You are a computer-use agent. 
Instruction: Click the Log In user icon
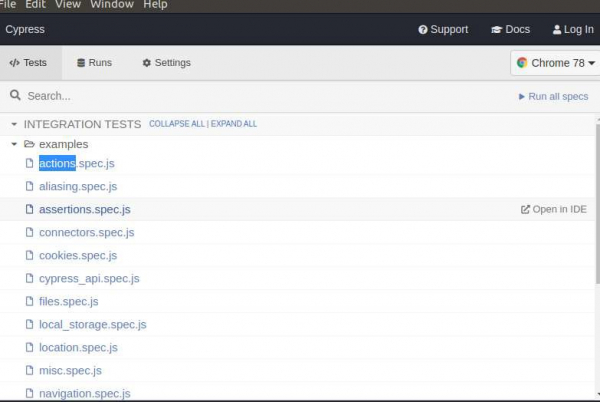pos(557,29)
